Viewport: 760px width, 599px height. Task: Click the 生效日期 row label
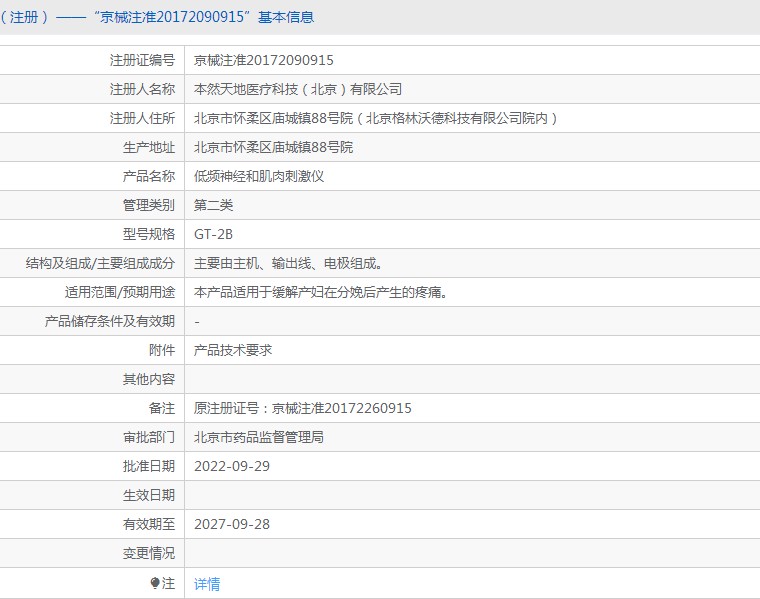coord(149,495)
